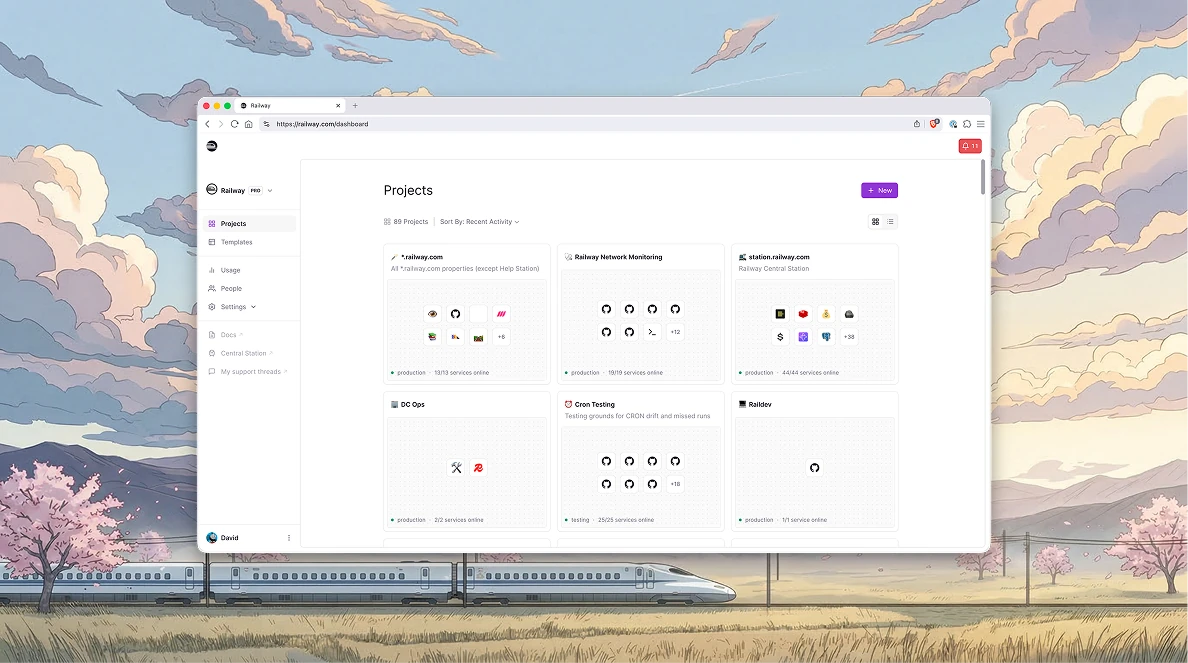
Task: Open the Docs external link
Action: click(227, 335)
